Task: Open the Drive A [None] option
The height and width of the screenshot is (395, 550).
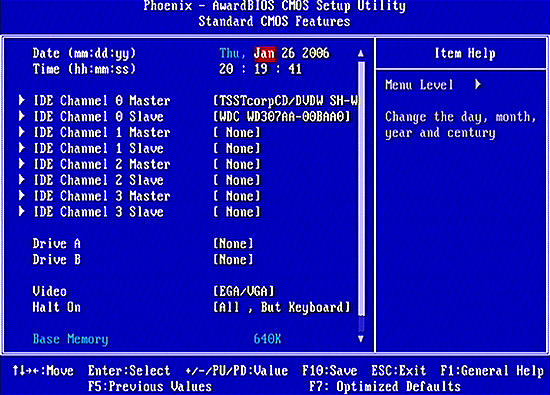Action: (x=233, y=243)
